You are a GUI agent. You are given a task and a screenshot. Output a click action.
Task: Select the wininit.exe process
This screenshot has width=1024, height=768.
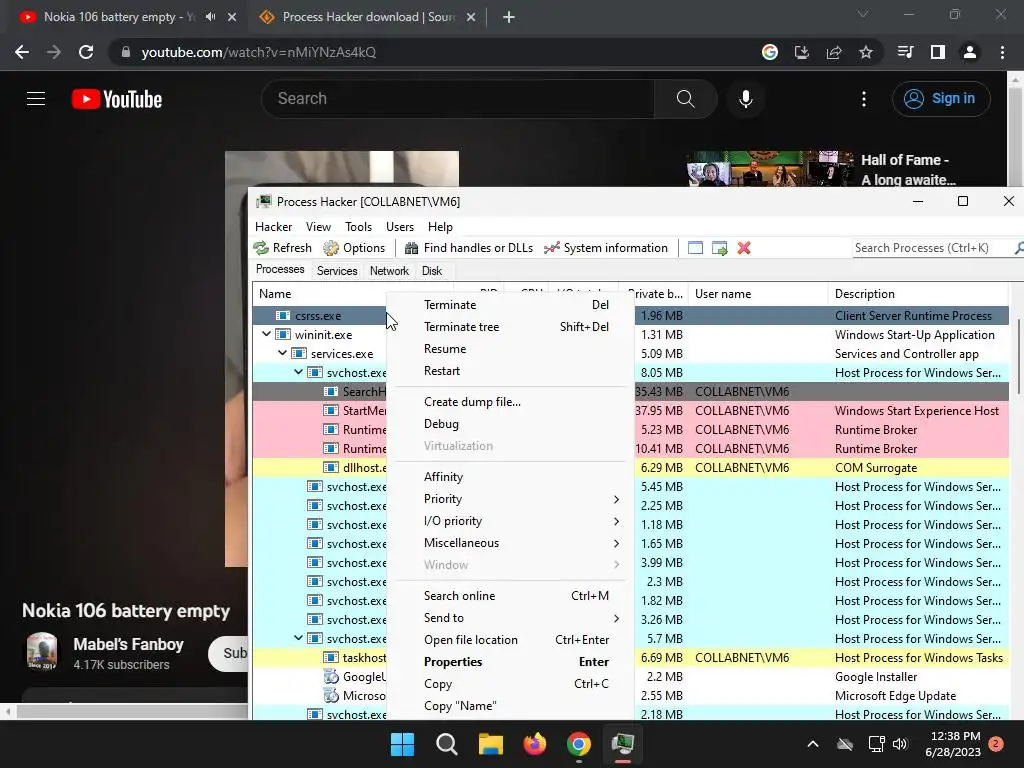coord(323,334)
